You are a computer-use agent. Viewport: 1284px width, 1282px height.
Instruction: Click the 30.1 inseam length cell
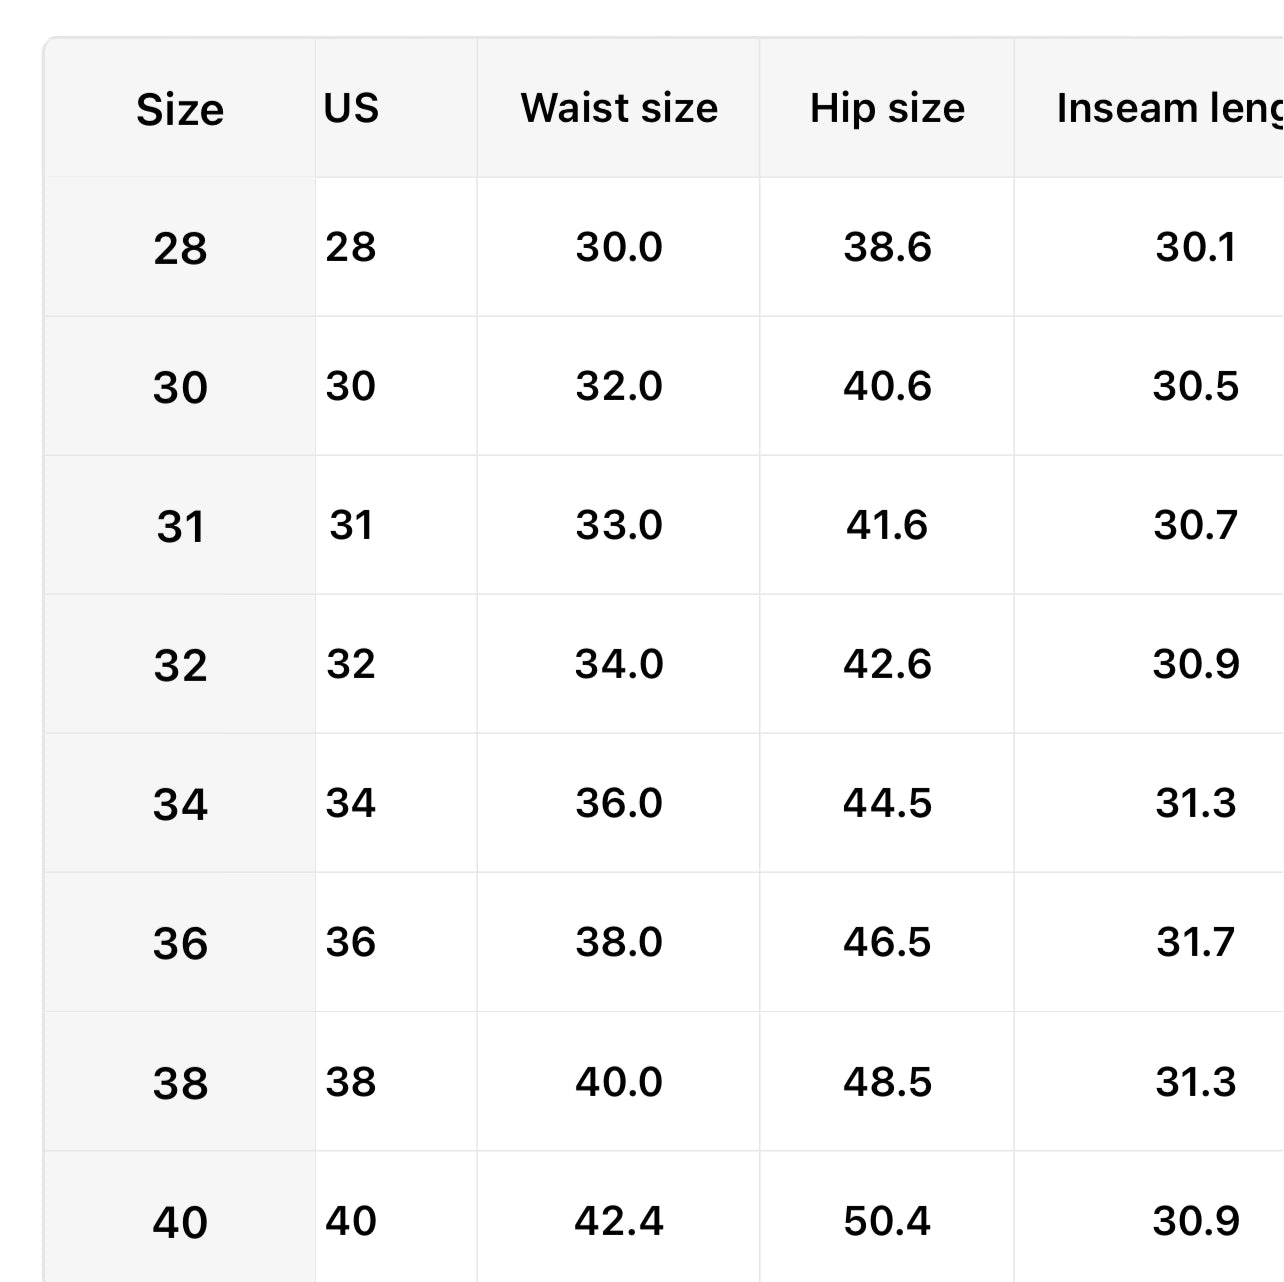click(x=1196, y=247)
